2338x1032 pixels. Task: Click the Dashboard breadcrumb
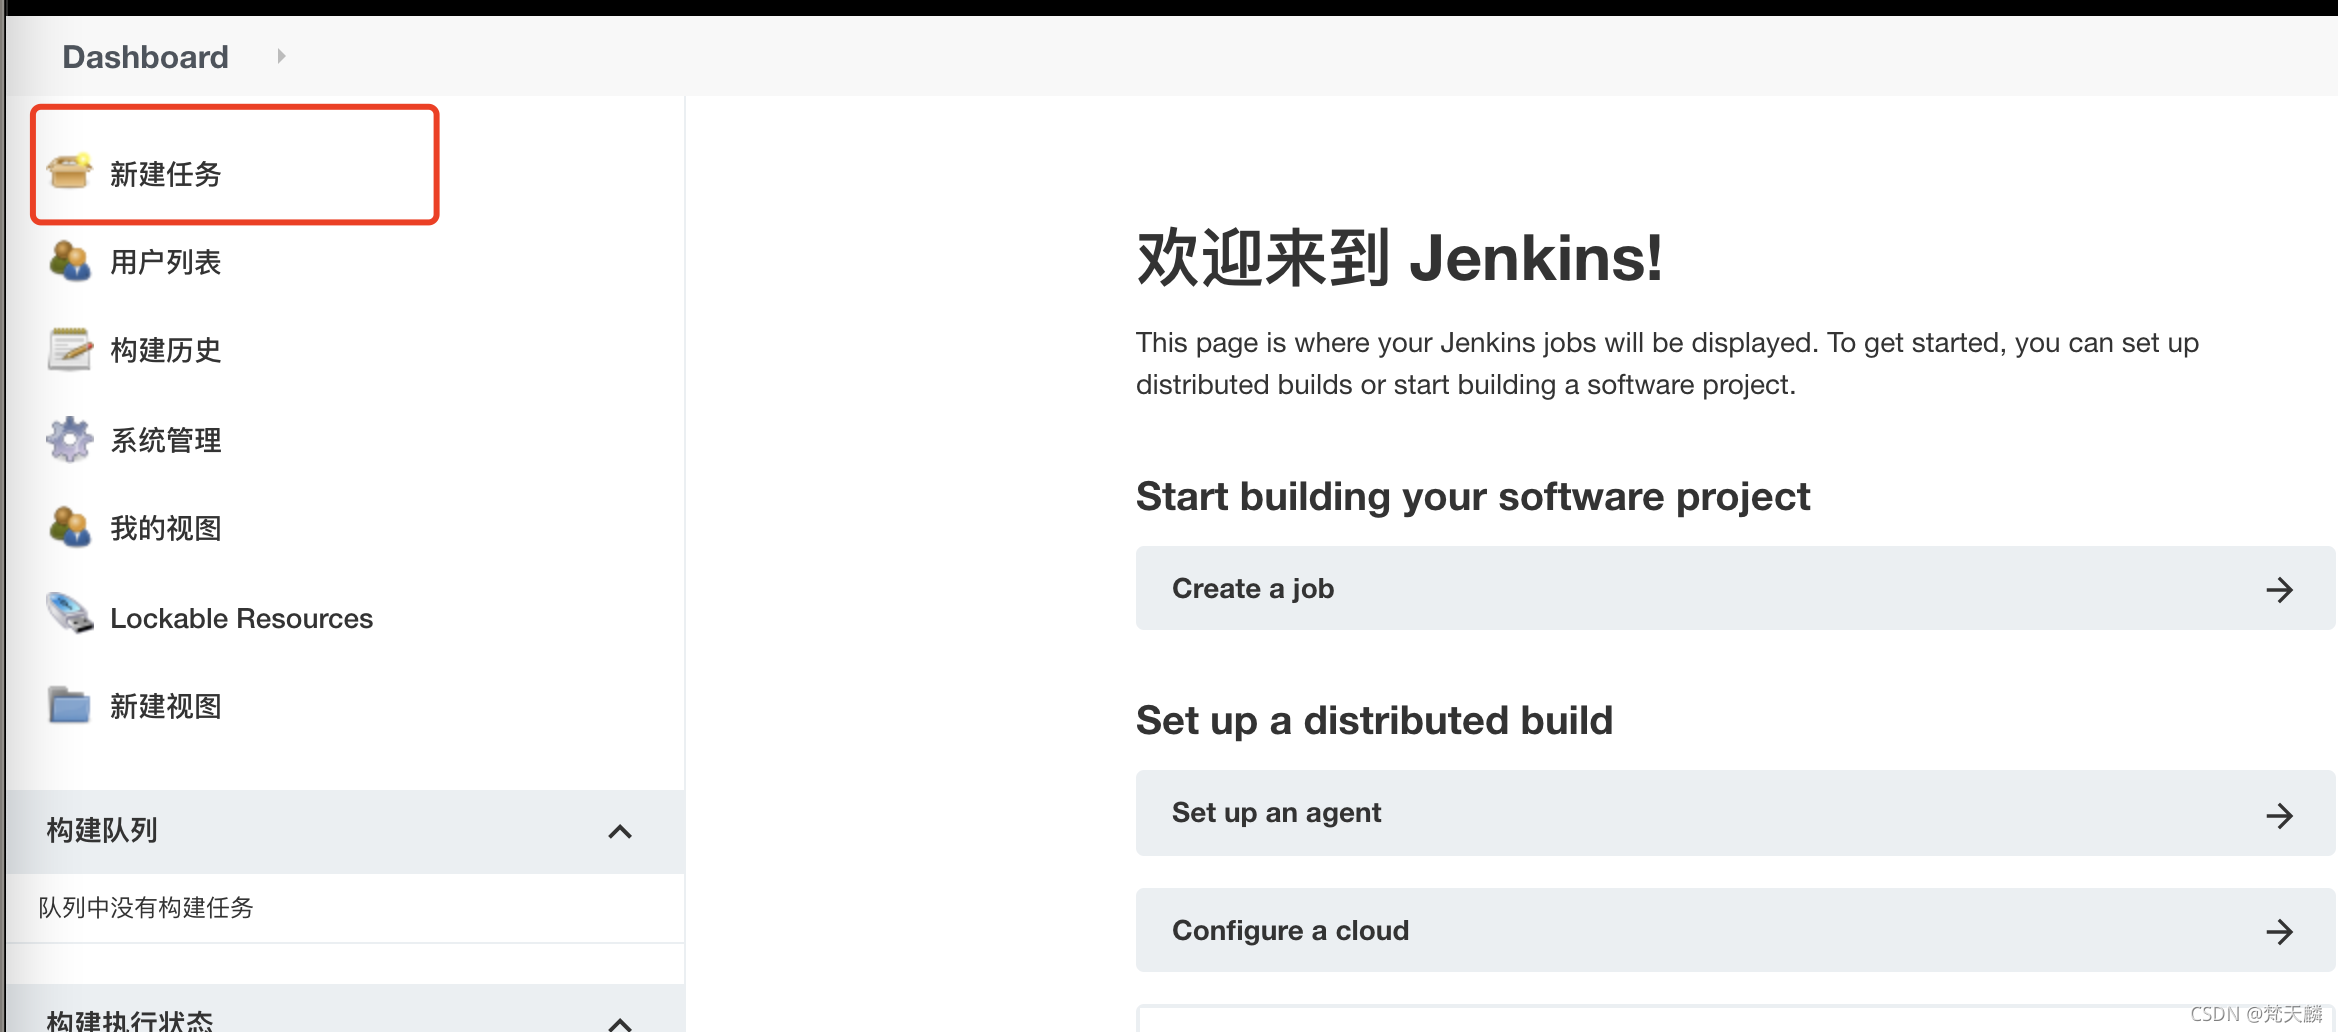145,57
